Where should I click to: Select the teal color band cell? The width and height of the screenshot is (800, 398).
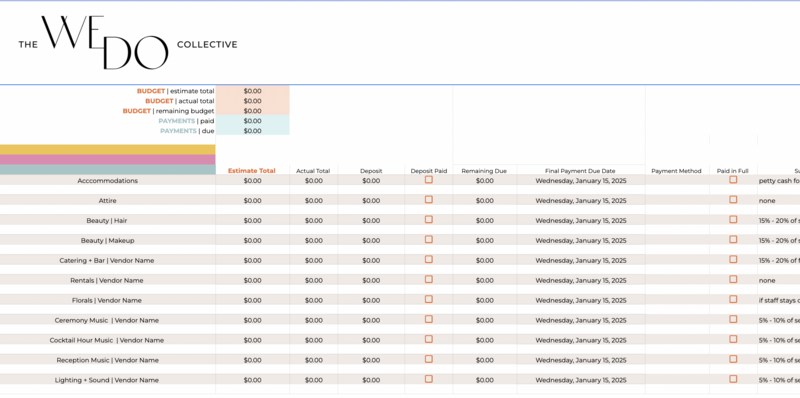(x=108, y=170)
